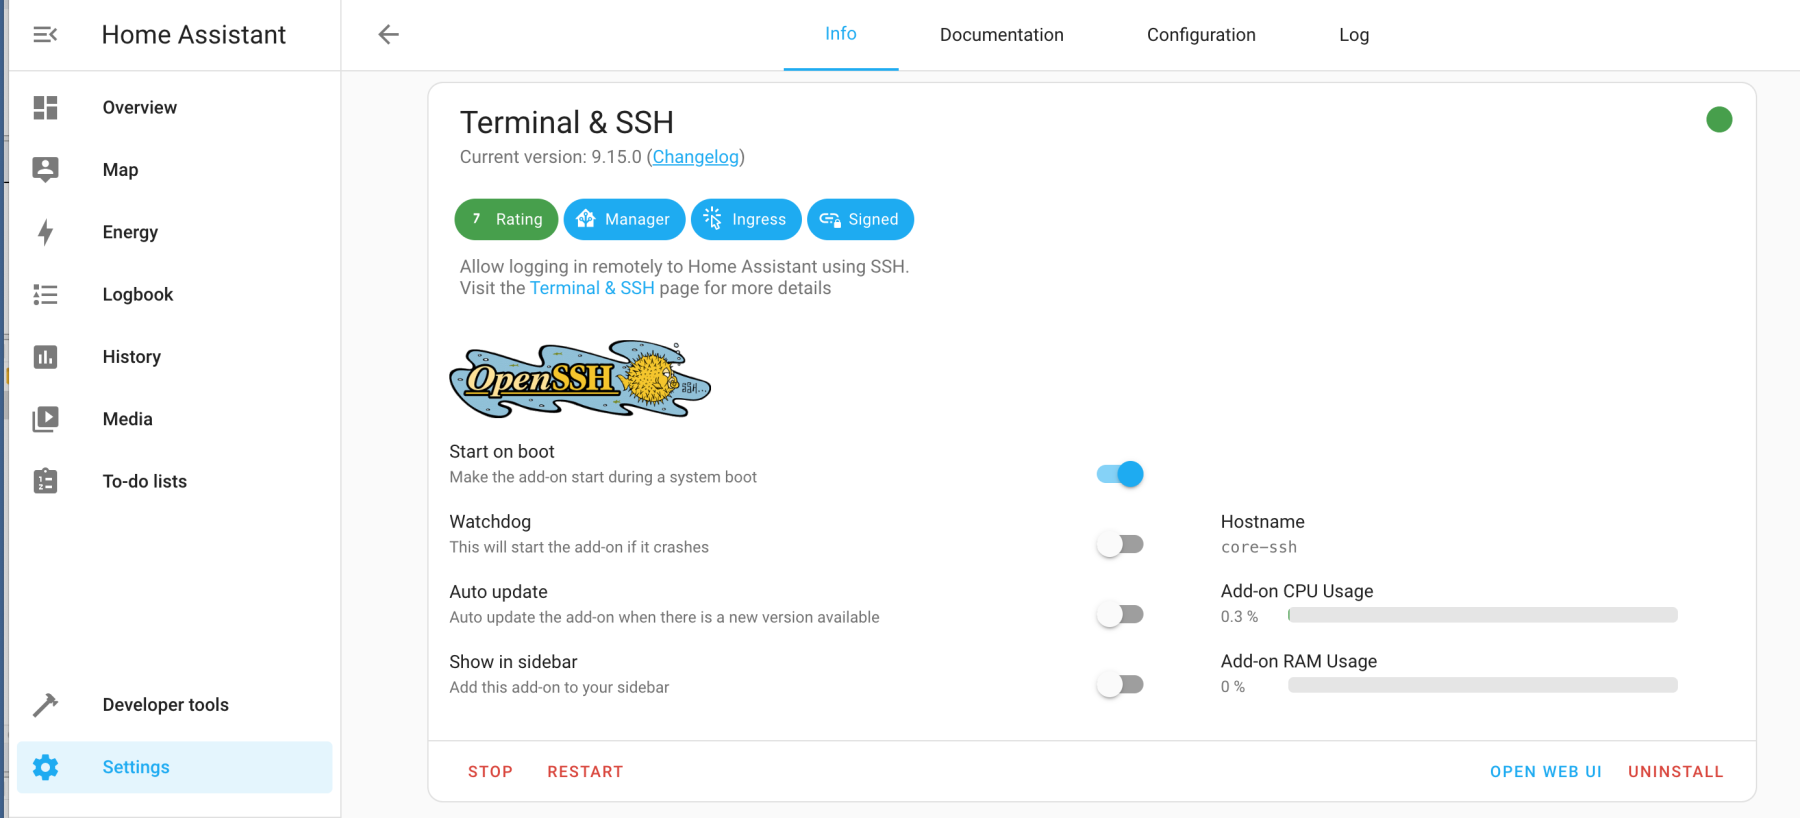This screenshot has height=818, width=1800.
Task: Switch to the Info tab
Action: (841, 35)
